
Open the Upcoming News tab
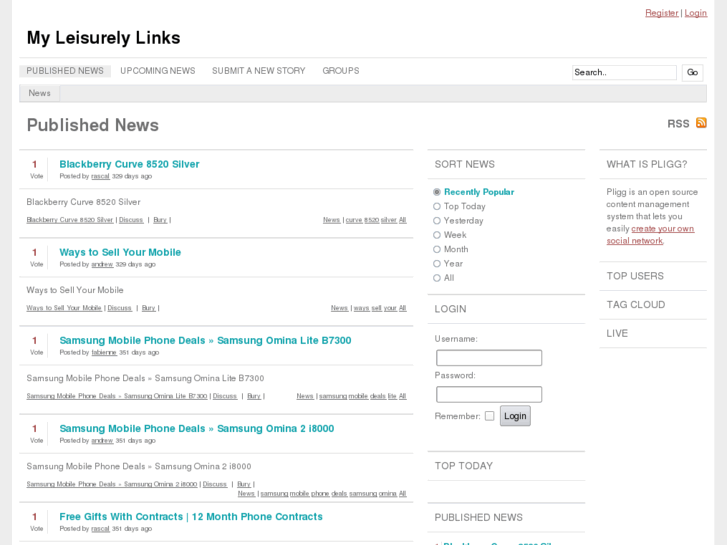pyautogui.click(x=158, y=71)
